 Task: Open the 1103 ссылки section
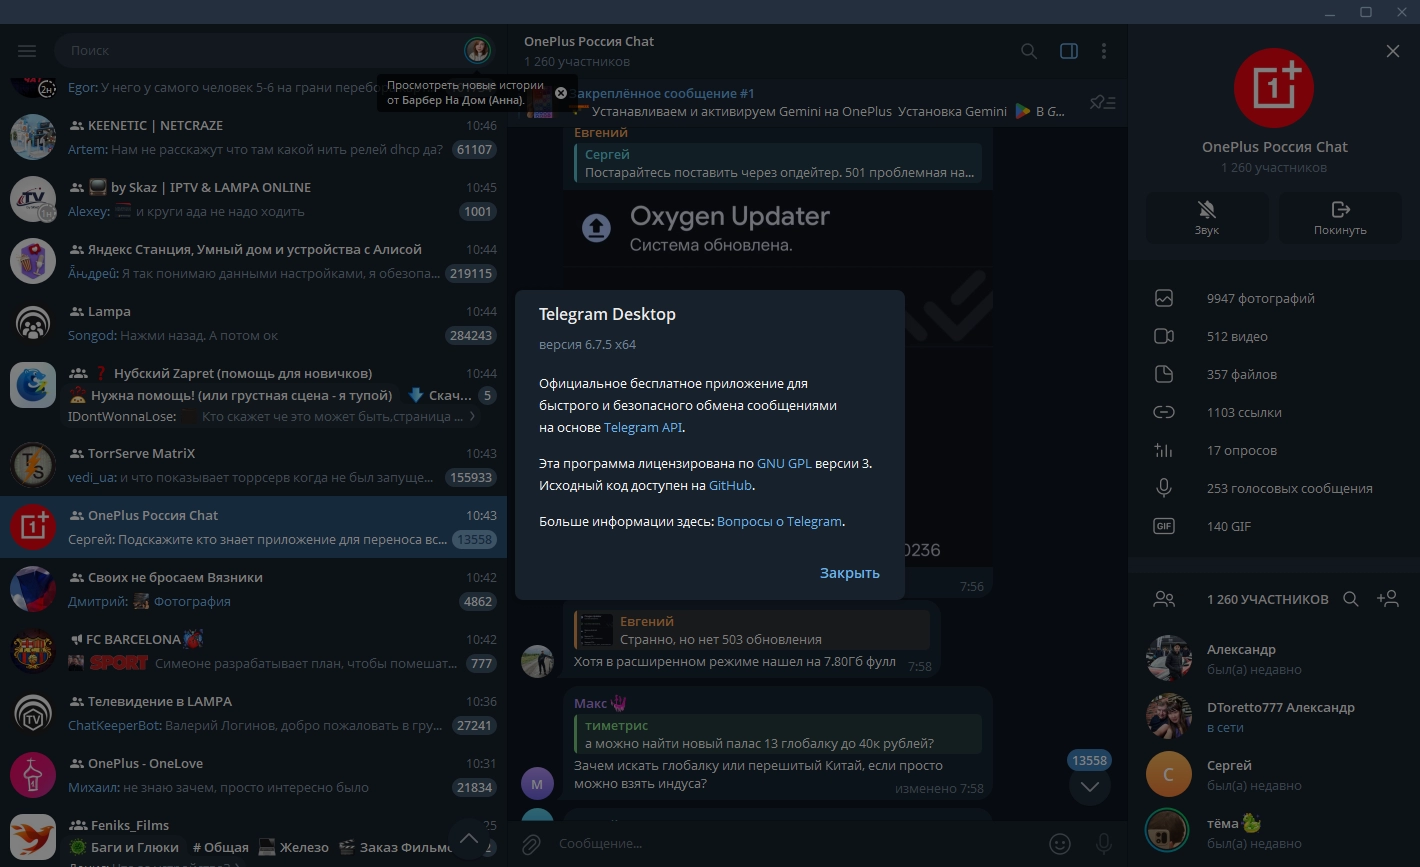point(1274,412)
